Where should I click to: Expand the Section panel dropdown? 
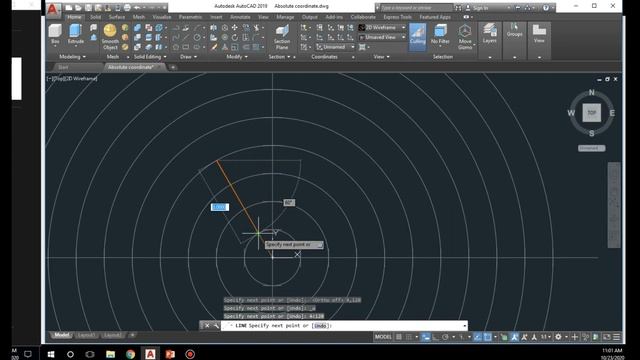tap(279, 57)
